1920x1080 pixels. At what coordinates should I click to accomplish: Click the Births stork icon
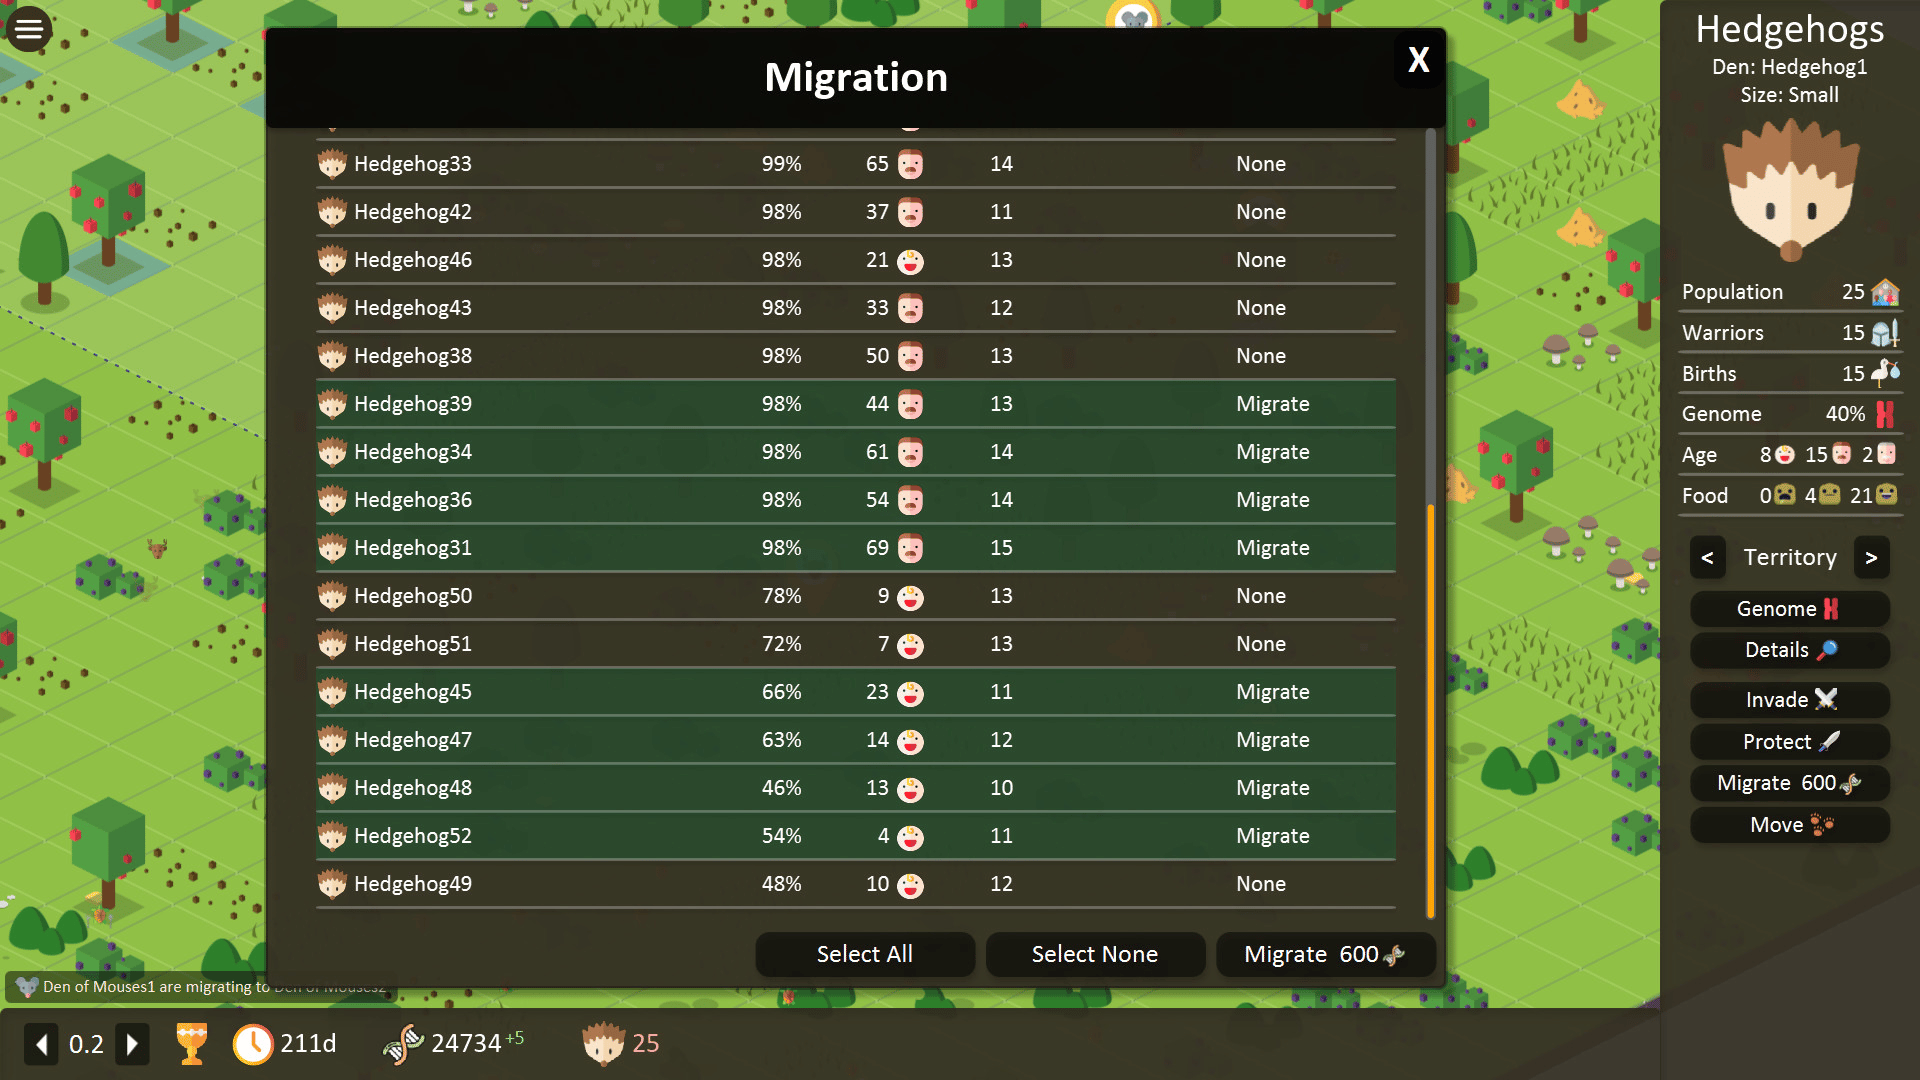(1885, 373)
